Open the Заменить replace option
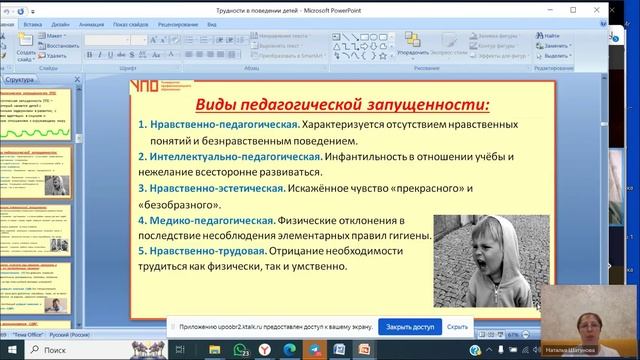The width and height of the screenshot is (640, 360). (554, 46)
